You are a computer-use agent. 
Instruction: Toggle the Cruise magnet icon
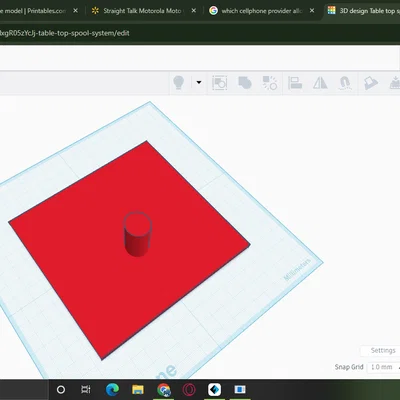point(345,83)
